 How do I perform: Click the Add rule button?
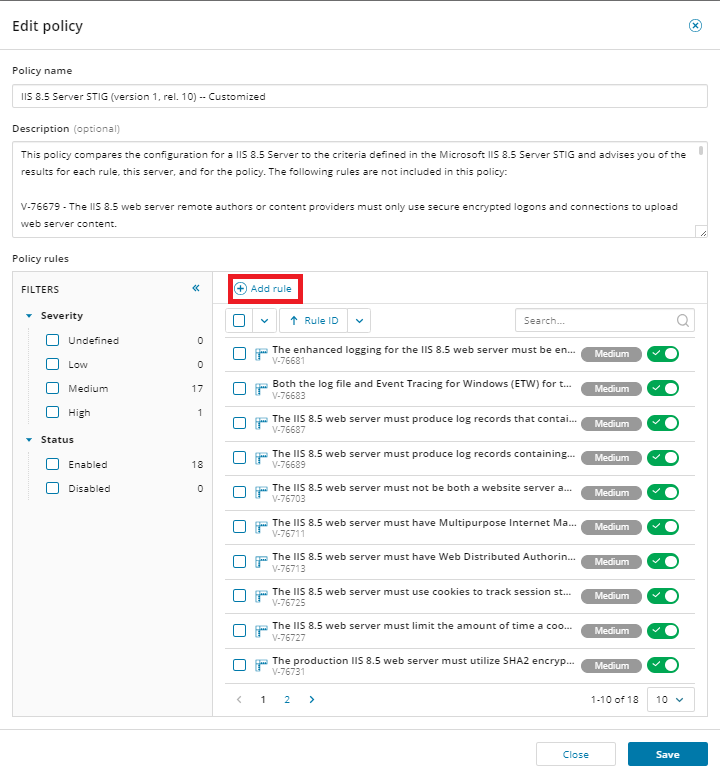point(264,289)
